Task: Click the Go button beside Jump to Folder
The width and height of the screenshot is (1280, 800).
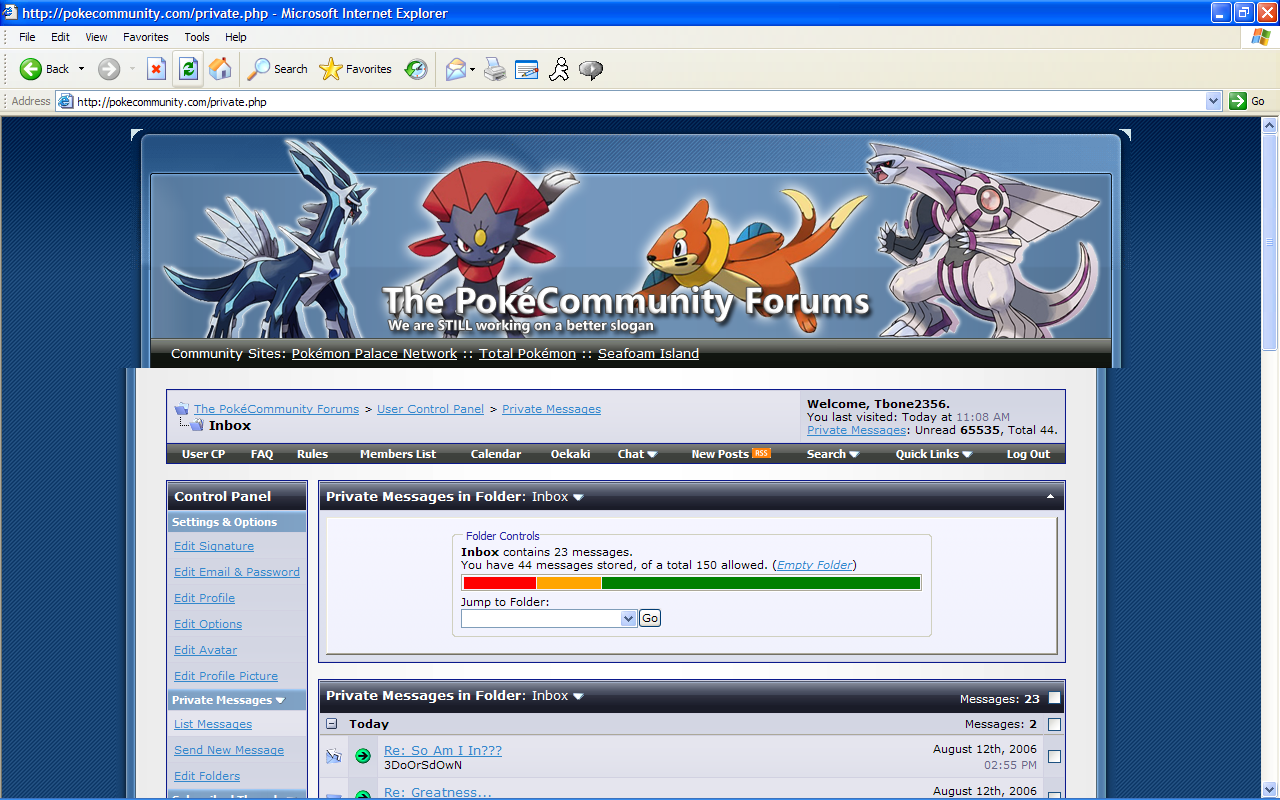Action: (650, 618)
